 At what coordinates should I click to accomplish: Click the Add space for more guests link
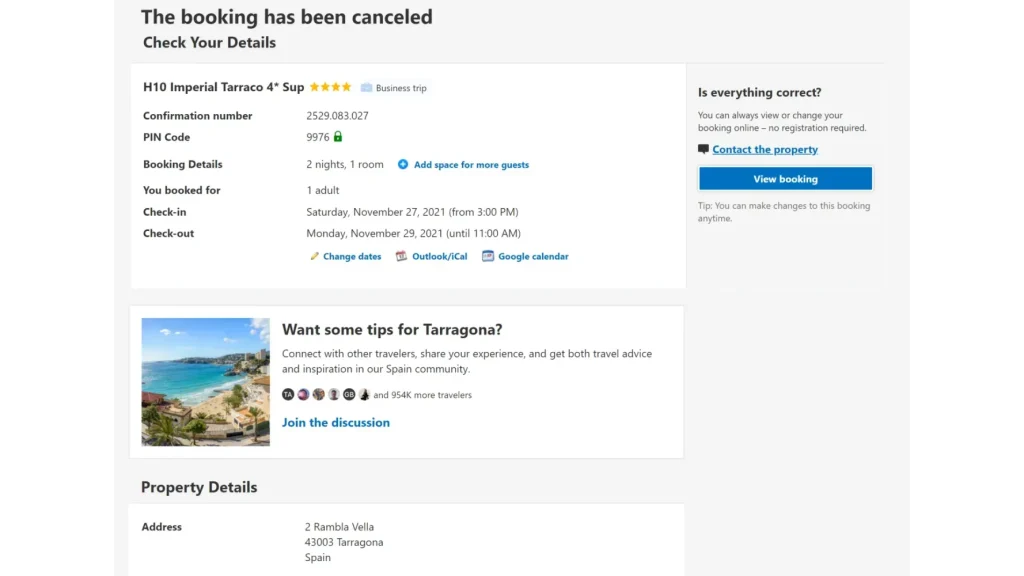click(x=471, y=165)
